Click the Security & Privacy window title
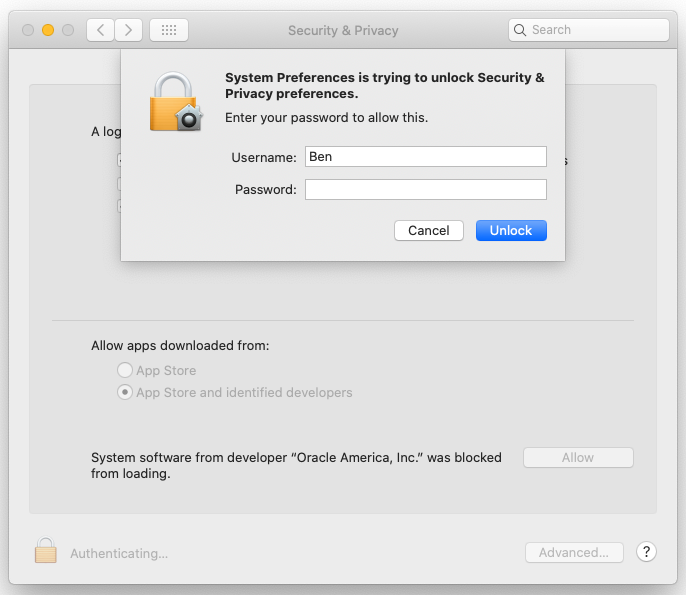Viewport: 686px width, 595px height. pyautogui.click(x=343, y=30)
